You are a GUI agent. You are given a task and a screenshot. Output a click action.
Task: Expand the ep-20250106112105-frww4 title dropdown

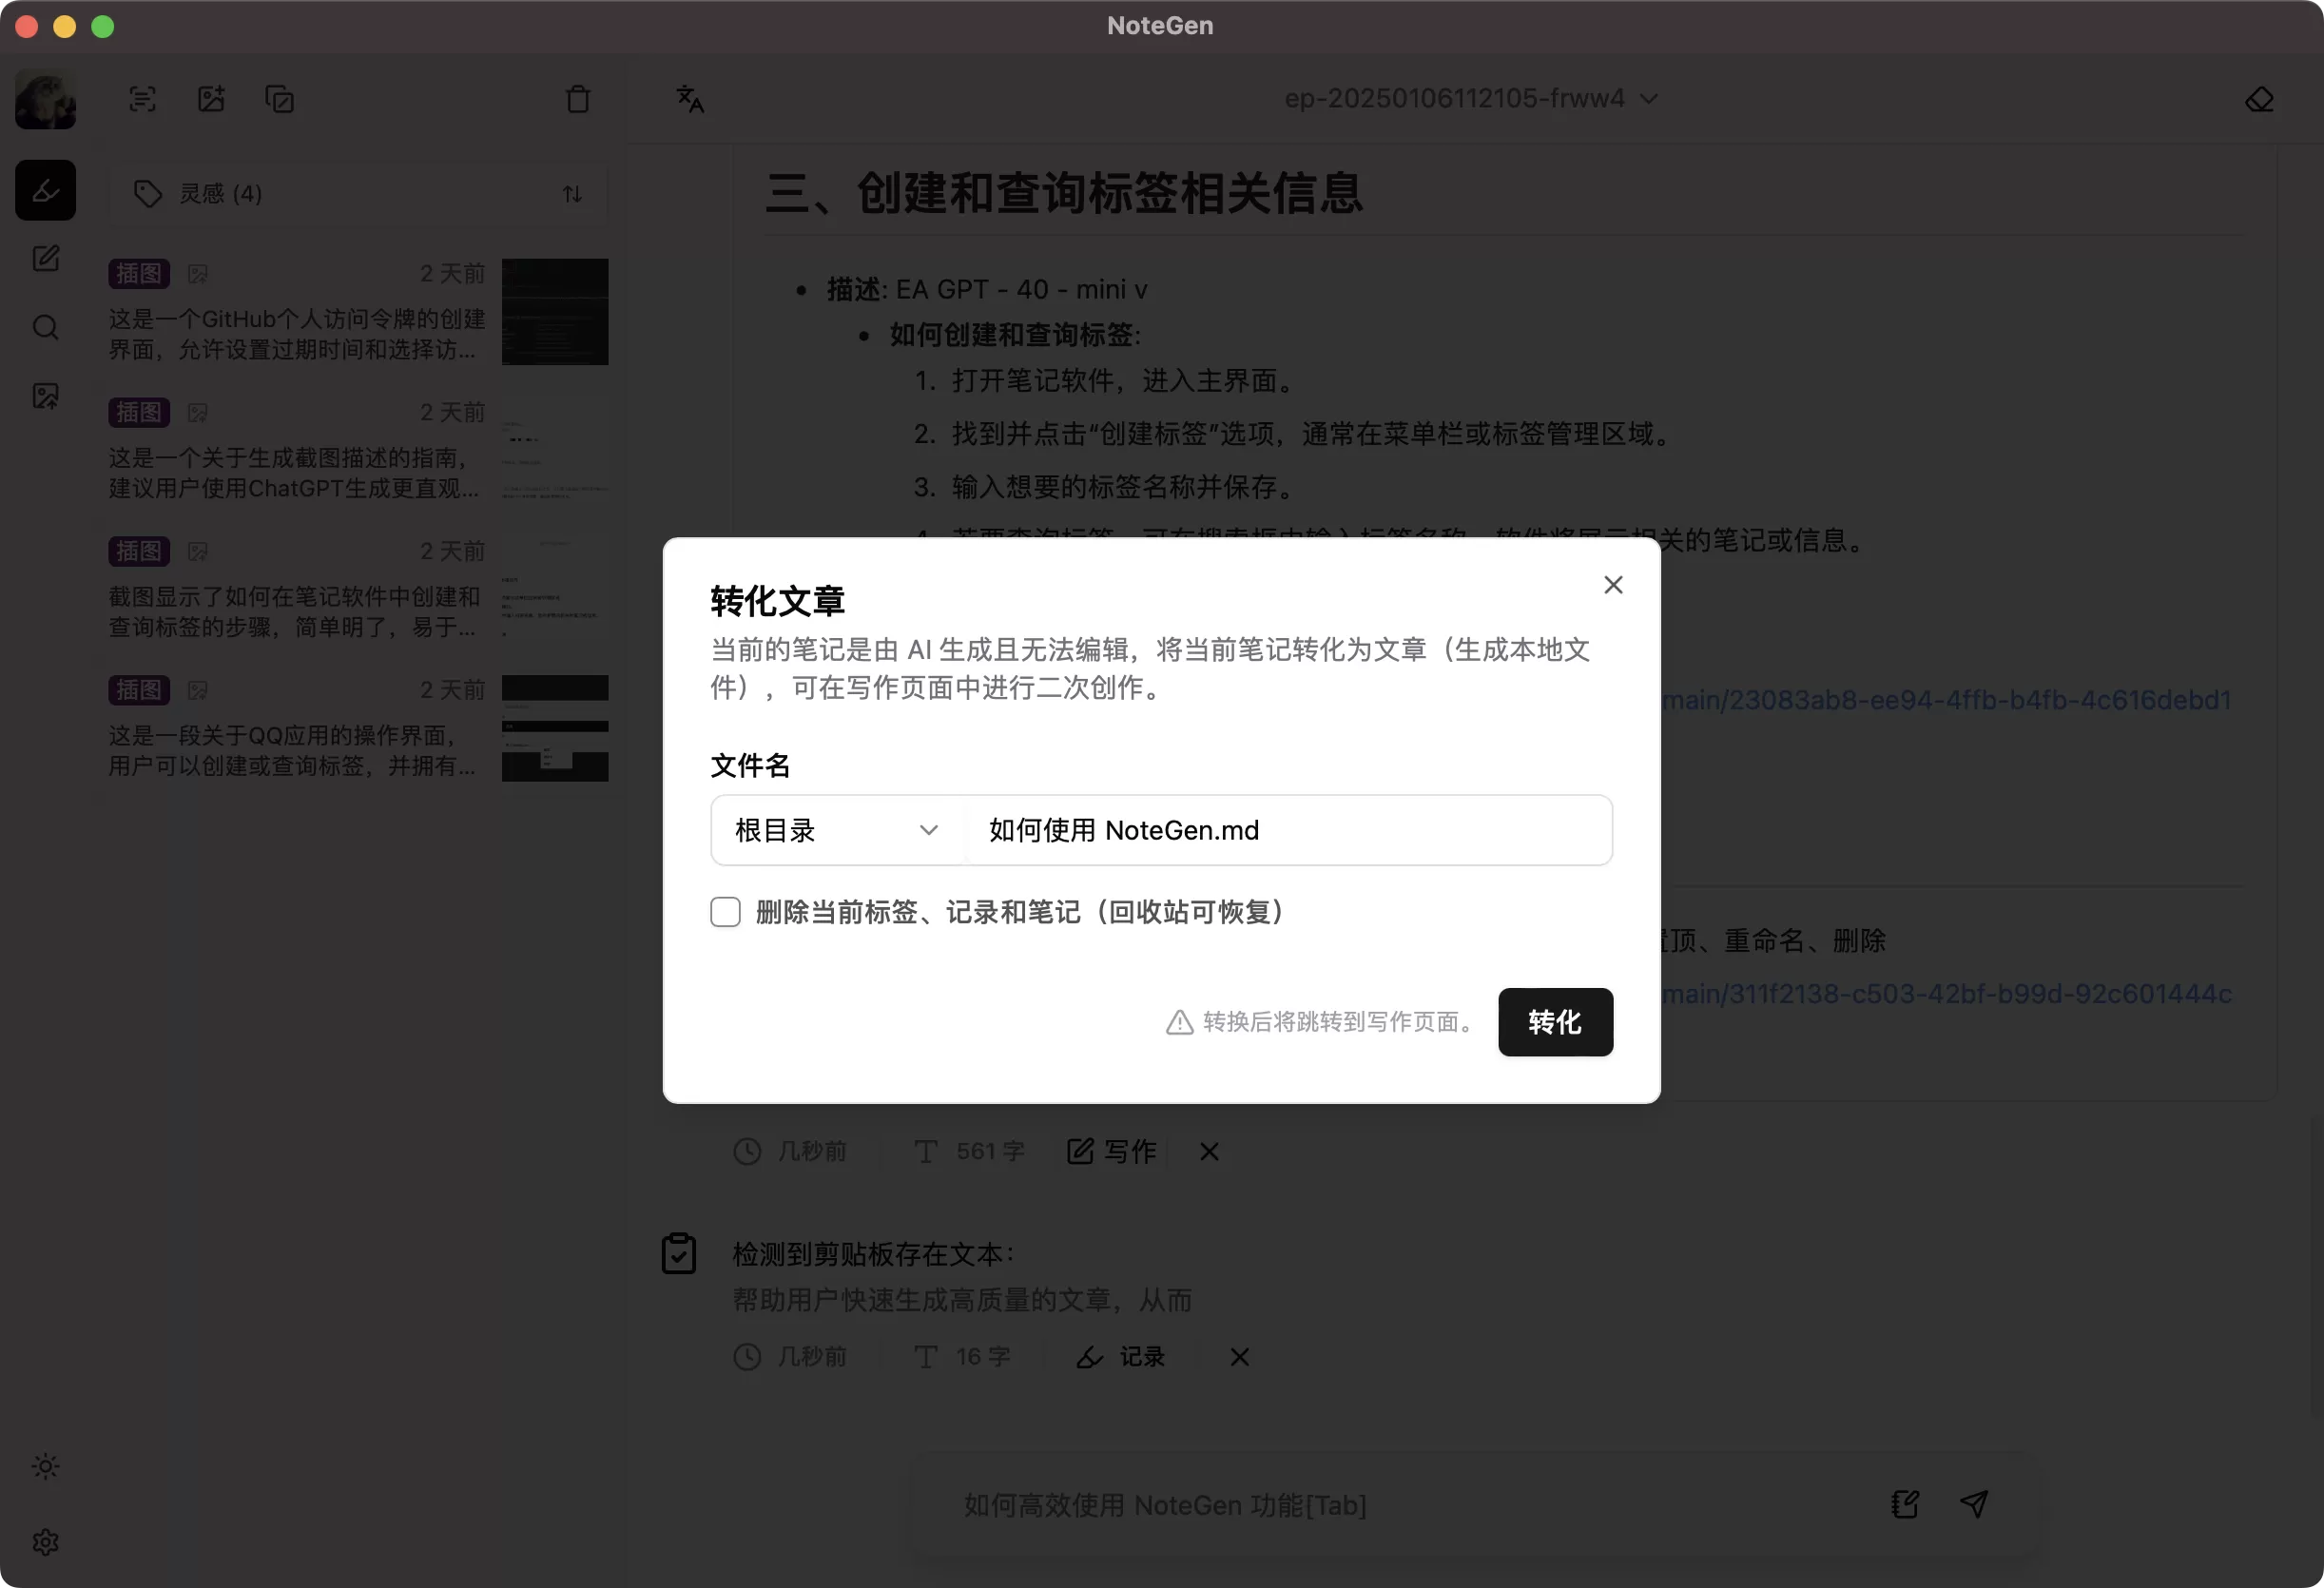click(1650, 98)
